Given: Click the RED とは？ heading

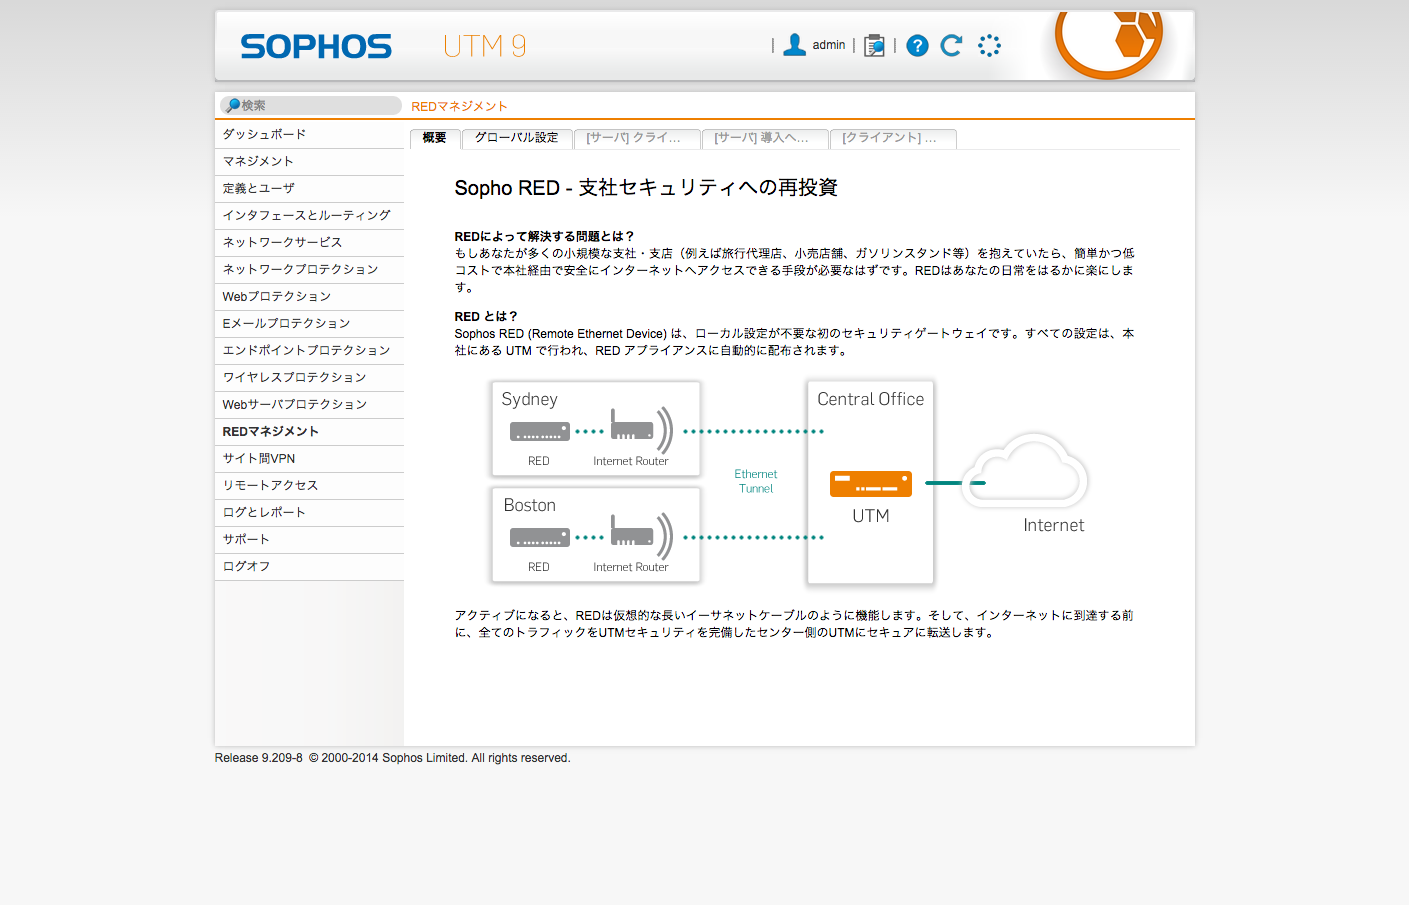Looking at the screenshot, I should coord(486,316).
